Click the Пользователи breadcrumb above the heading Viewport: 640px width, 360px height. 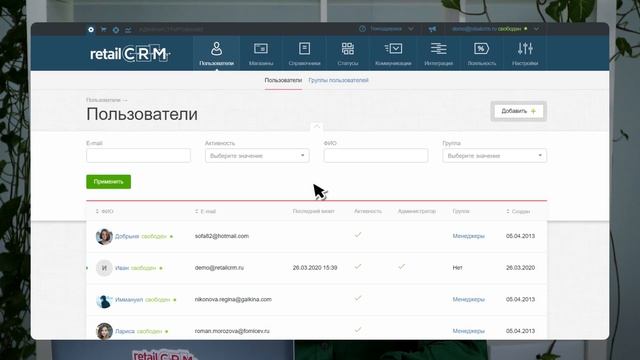(103, 100)
